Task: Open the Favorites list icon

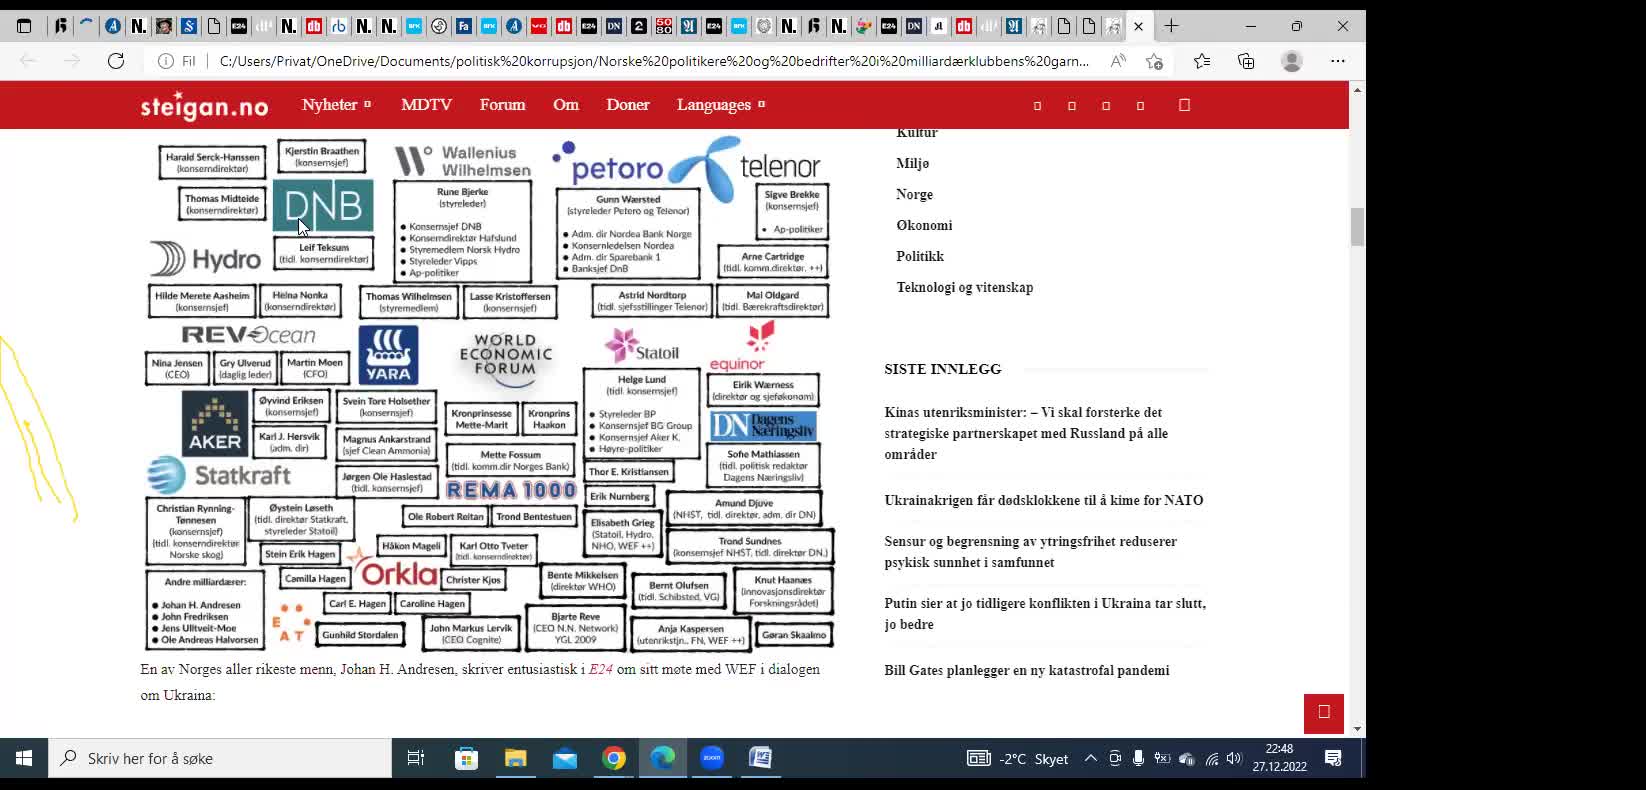Action: pos(1202,61)
